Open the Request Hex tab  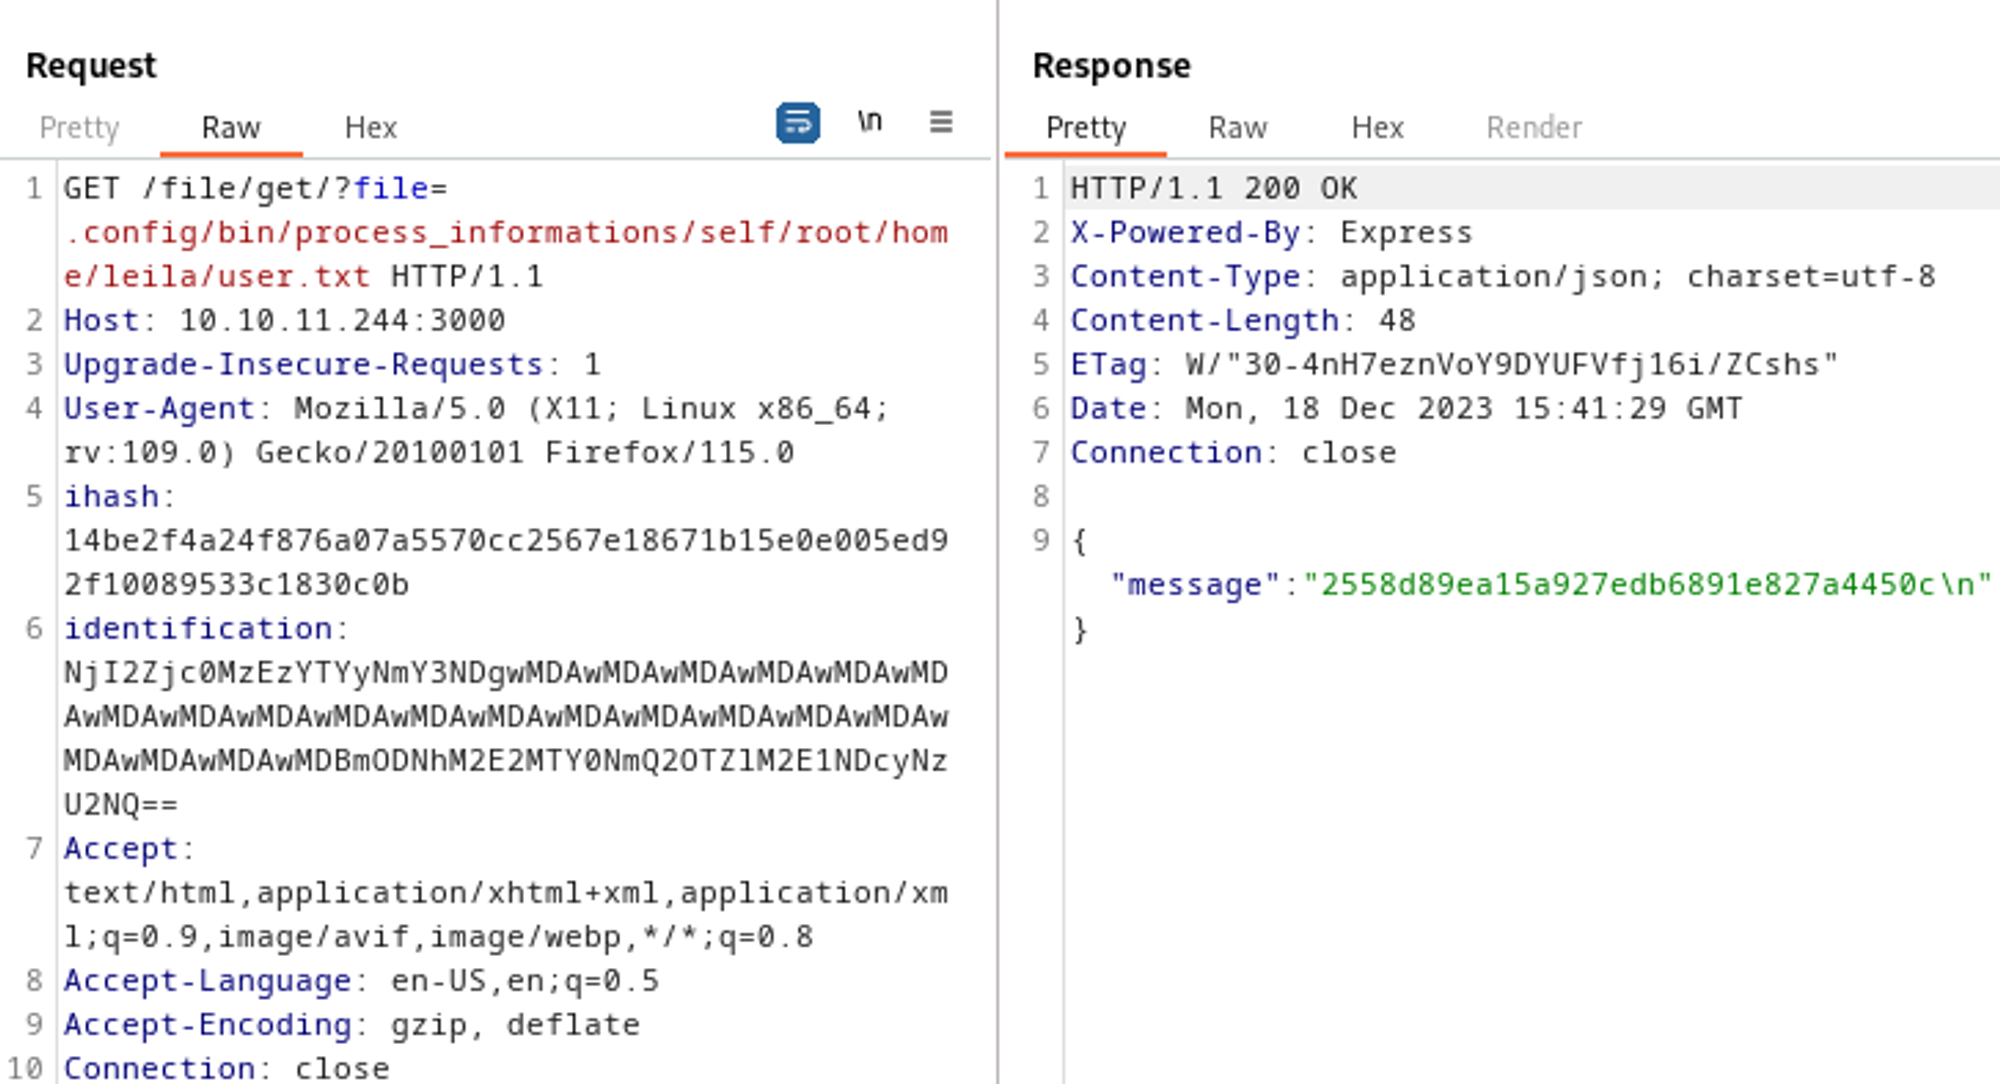tap(370, 128)
